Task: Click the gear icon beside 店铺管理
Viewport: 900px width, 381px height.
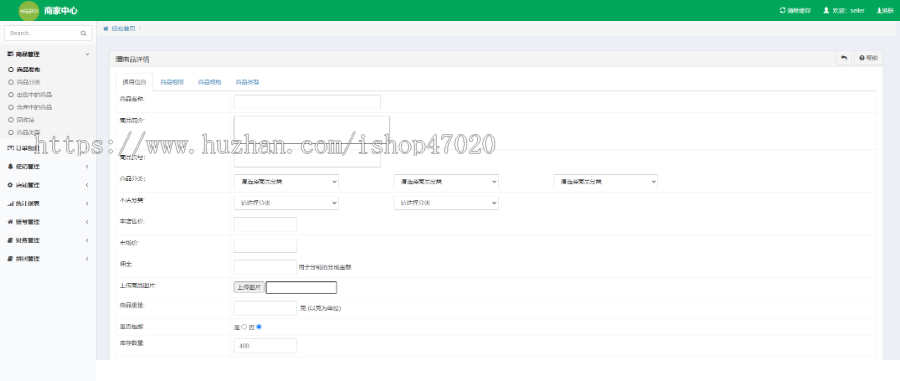Action: pos(10,185)
